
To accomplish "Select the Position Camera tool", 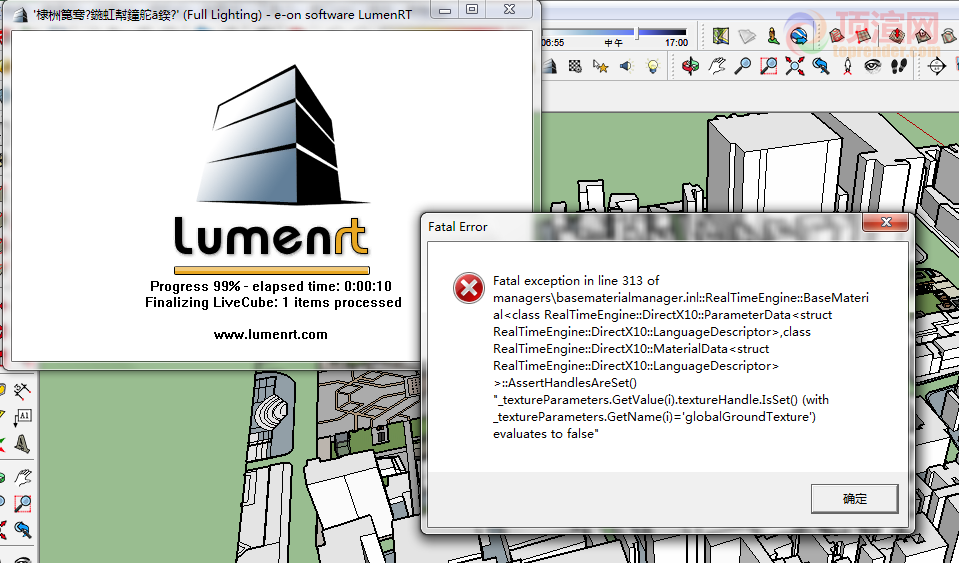I will [x=847, y=66].
